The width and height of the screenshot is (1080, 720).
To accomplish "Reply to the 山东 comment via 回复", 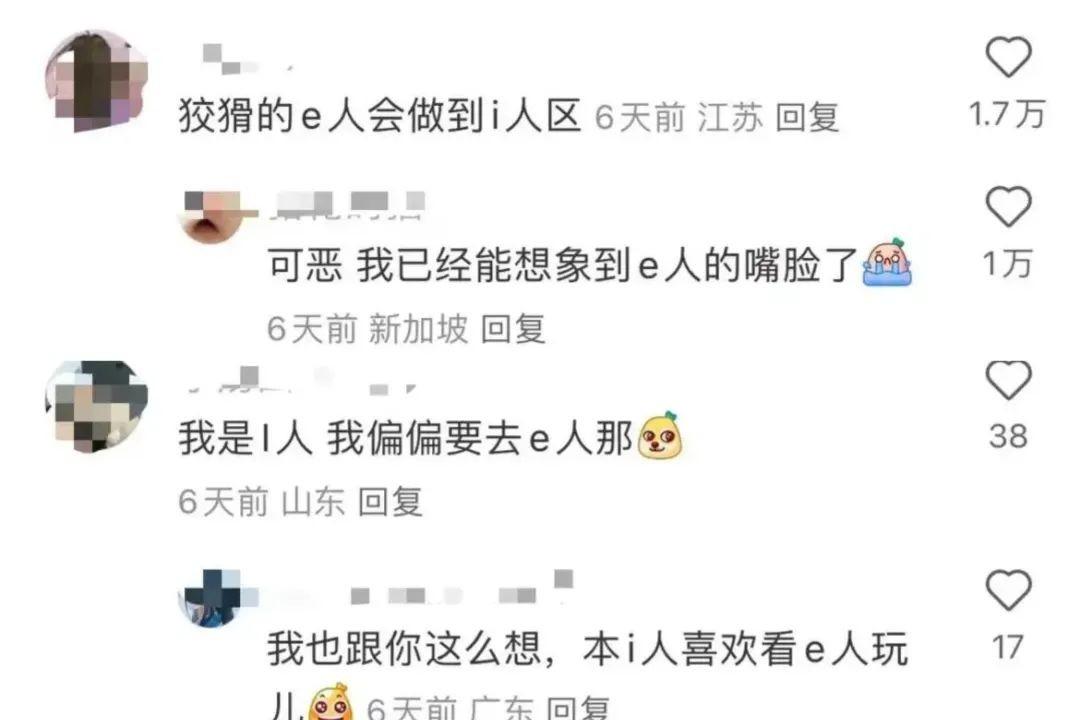I will (391, 501).
